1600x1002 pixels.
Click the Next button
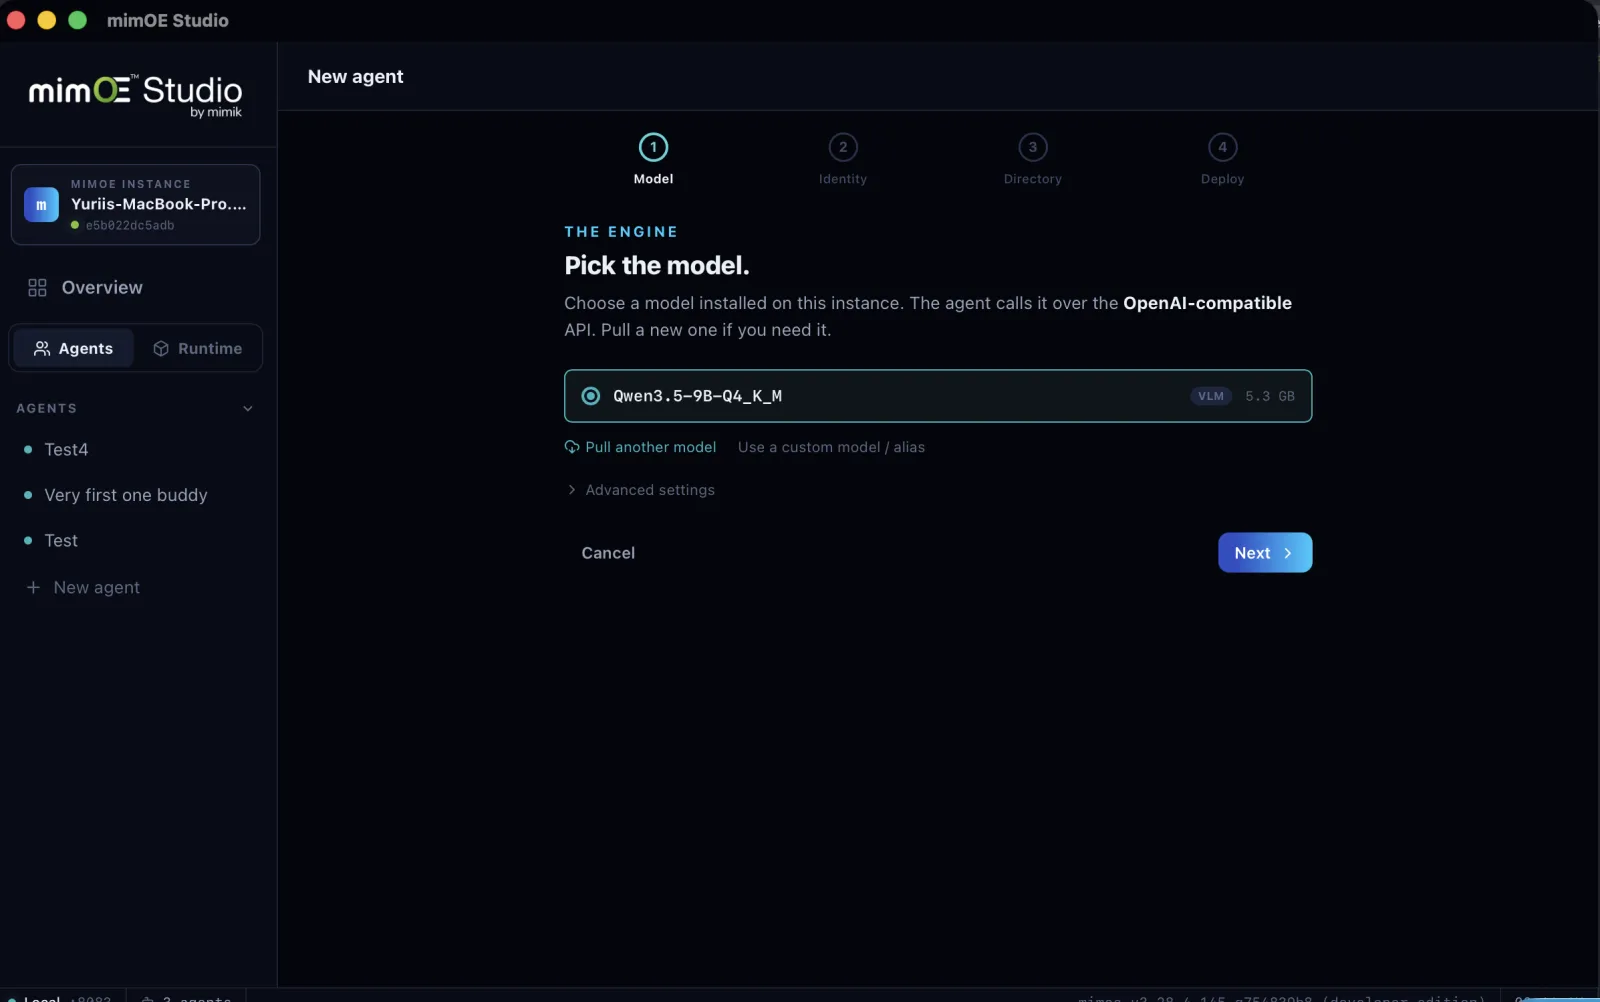(x=1265, y=553)
